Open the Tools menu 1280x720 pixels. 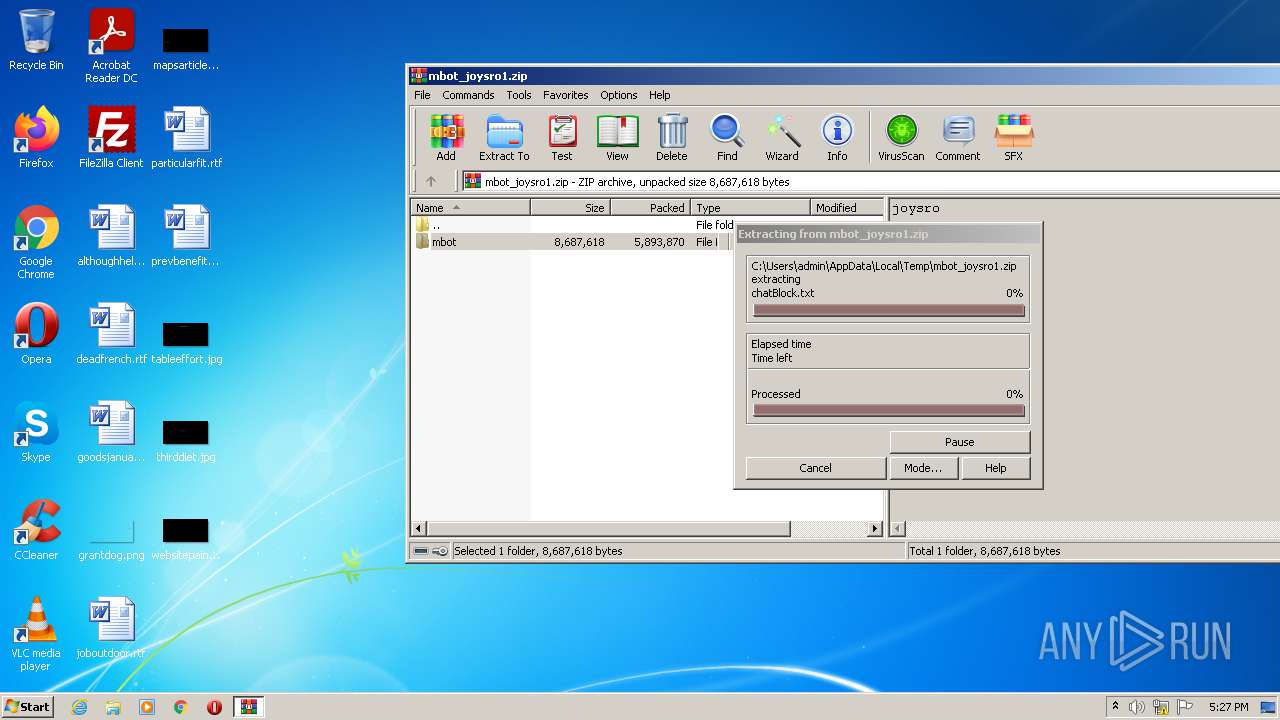click(x=519, y=95)
